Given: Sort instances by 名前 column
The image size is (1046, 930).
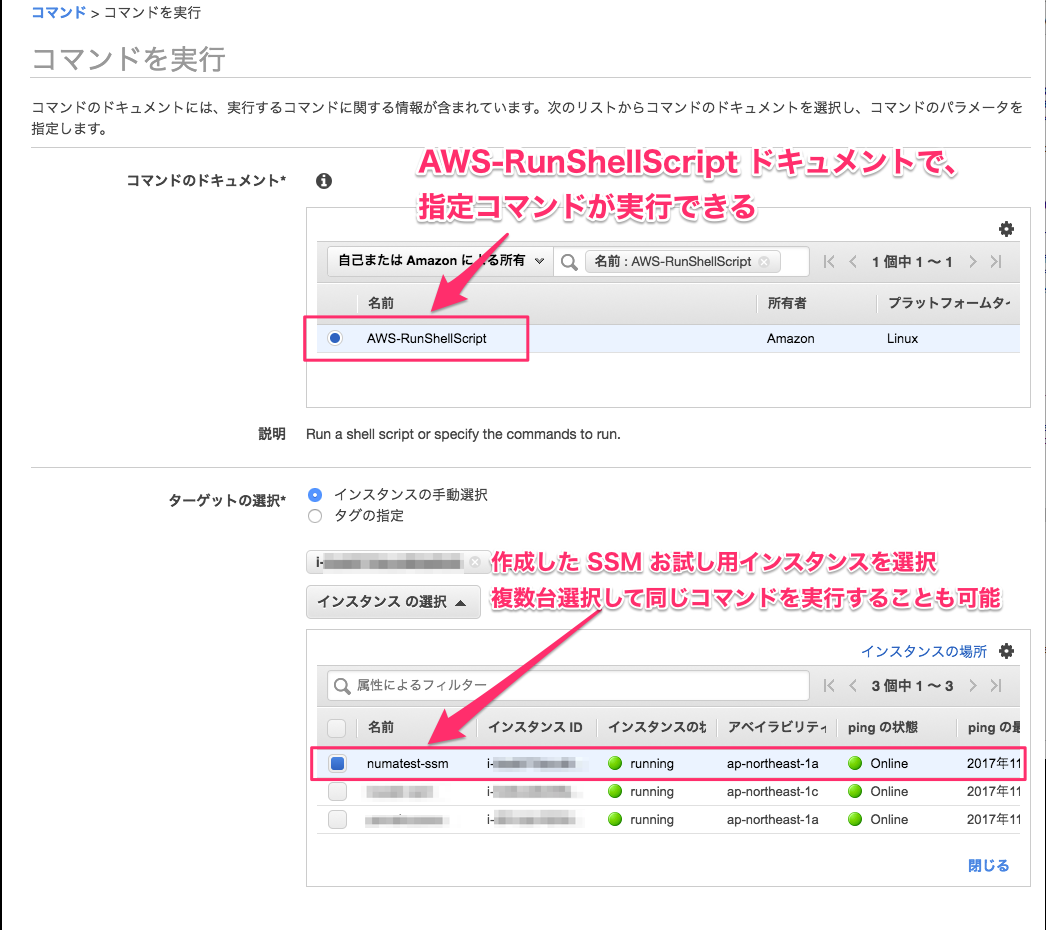Looking at the screenshot, I should pos(381,727).
